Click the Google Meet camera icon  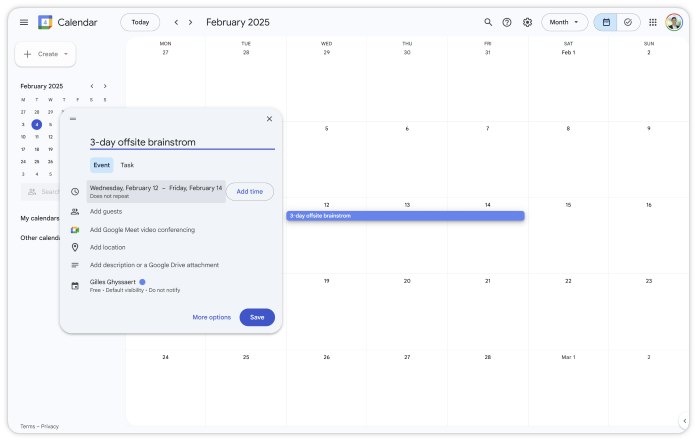(x=75, y=230)
